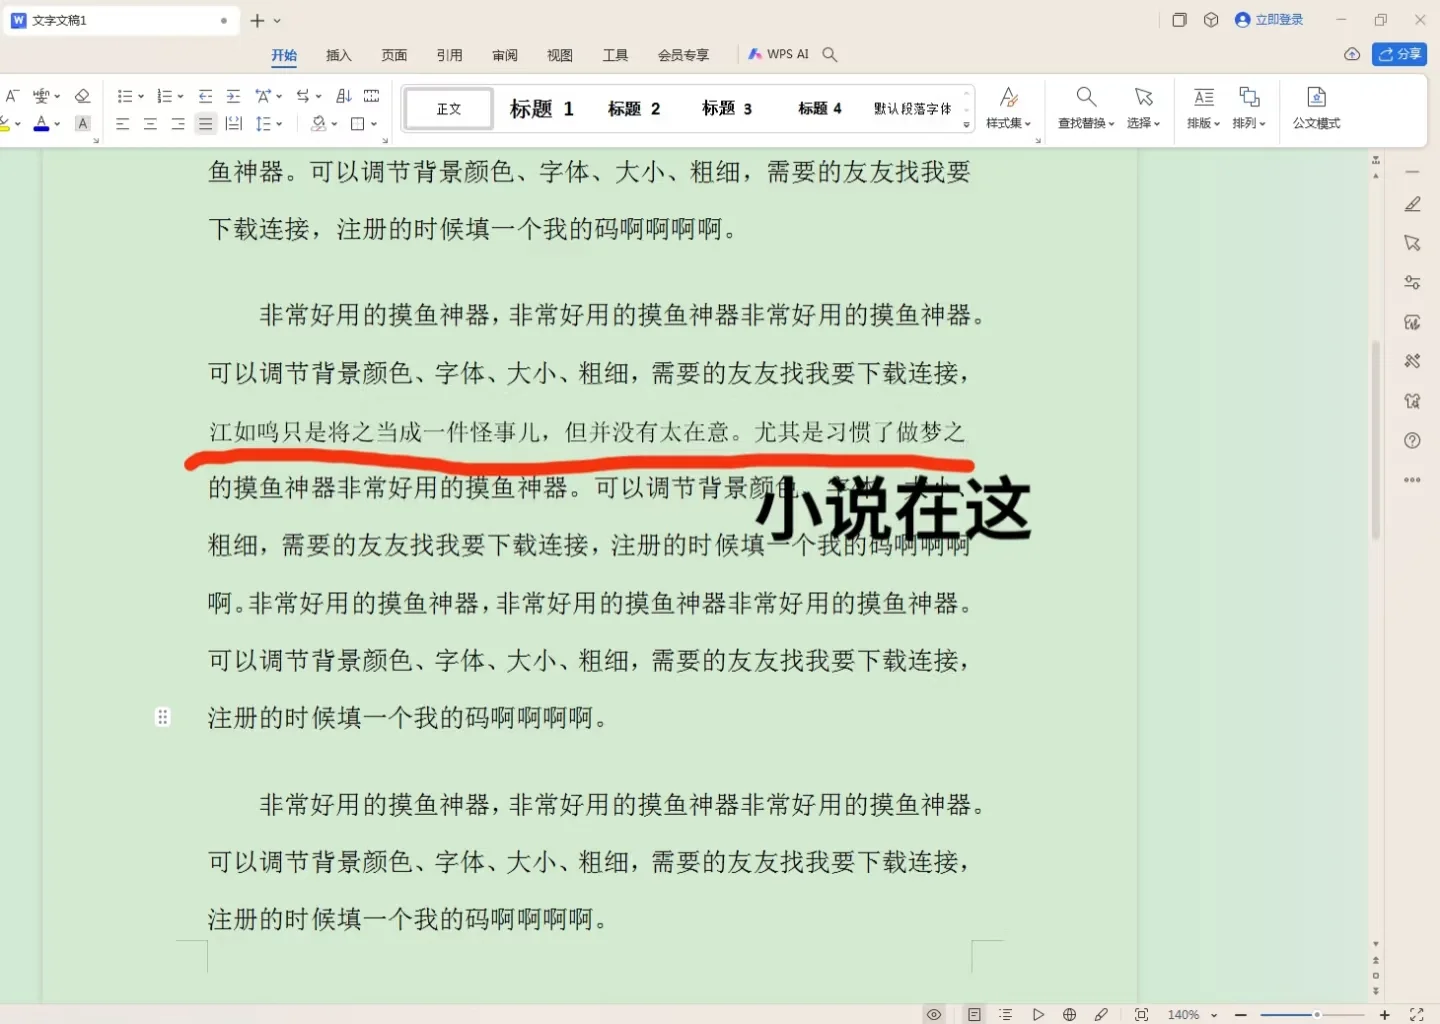Open the Find and Replace tool
Screen dimensions: 1440x1024
coord(1086,108)
